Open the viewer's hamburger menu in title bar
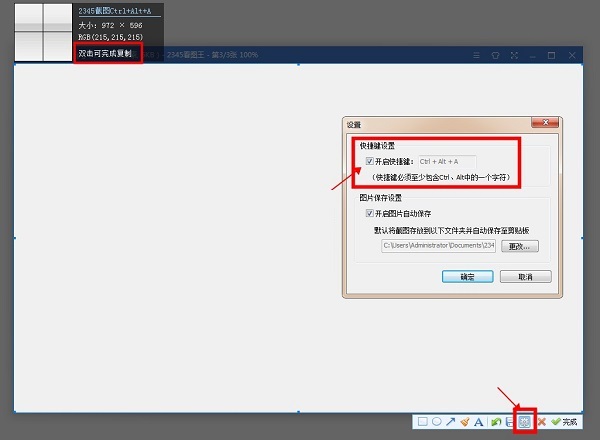Screen dimensions: 600x440 (477, 55)
